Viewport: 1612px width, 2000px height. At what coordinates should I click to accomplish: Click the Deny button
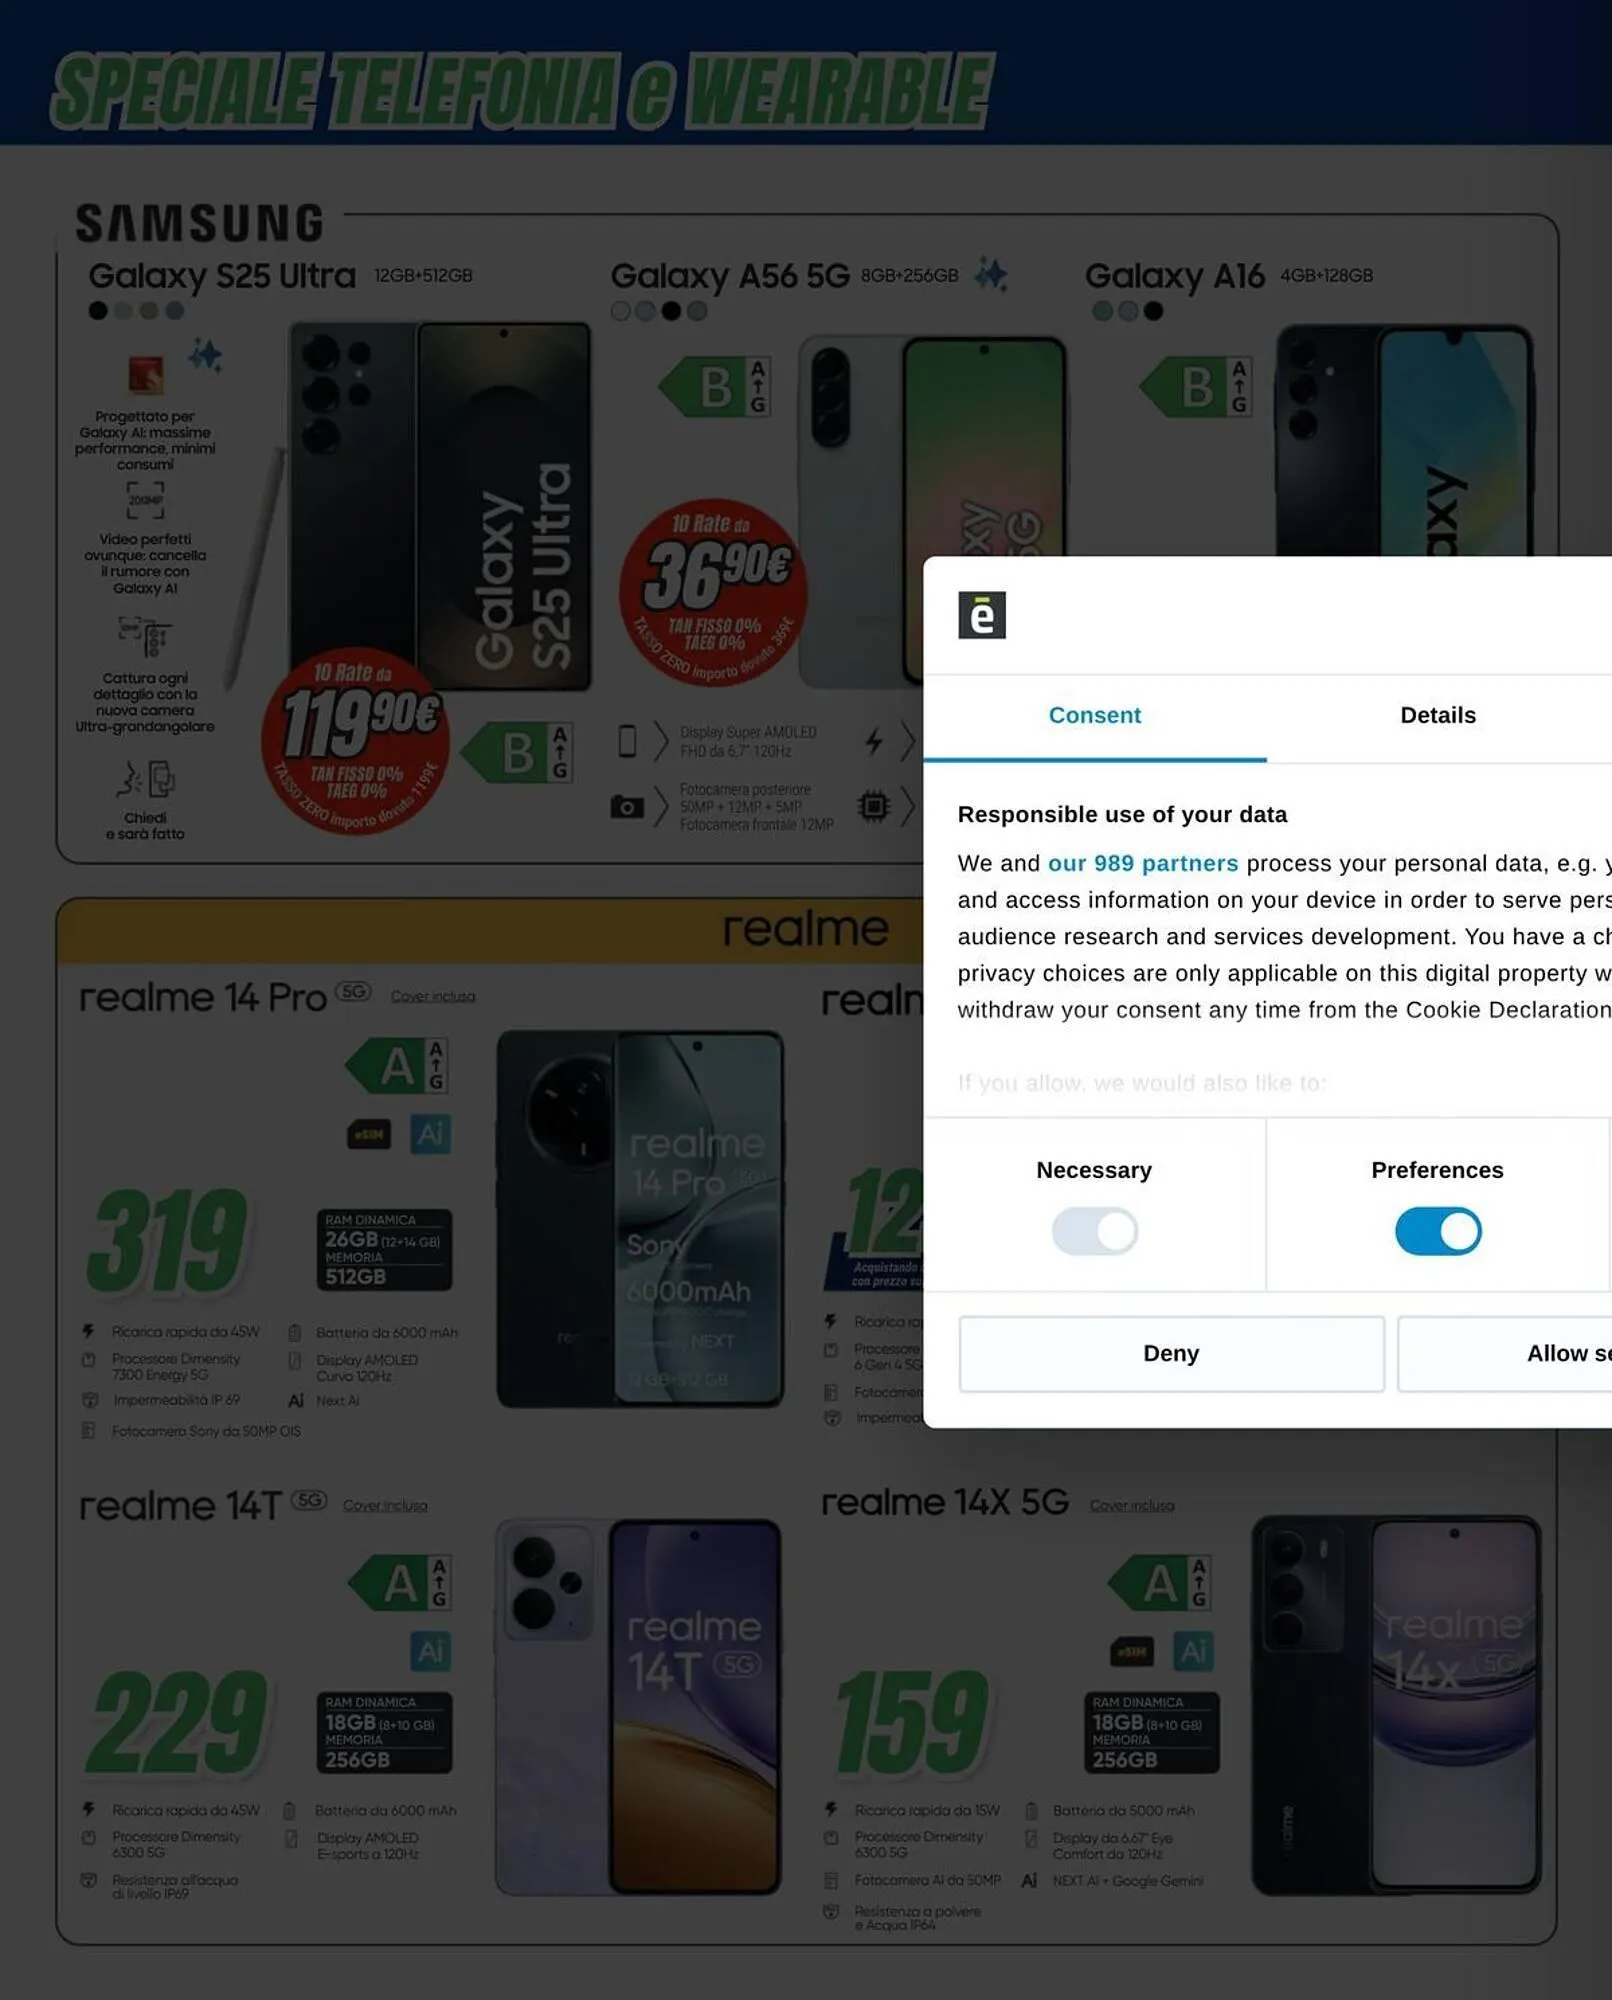click(x=1171, y=1354)
